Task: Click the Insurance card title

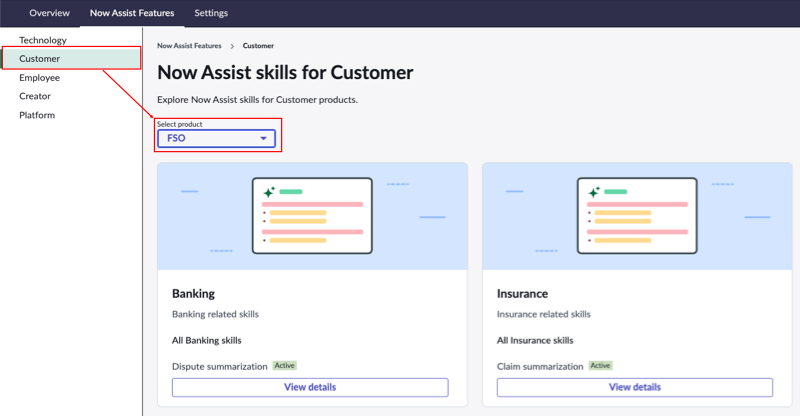Action: 522,293
